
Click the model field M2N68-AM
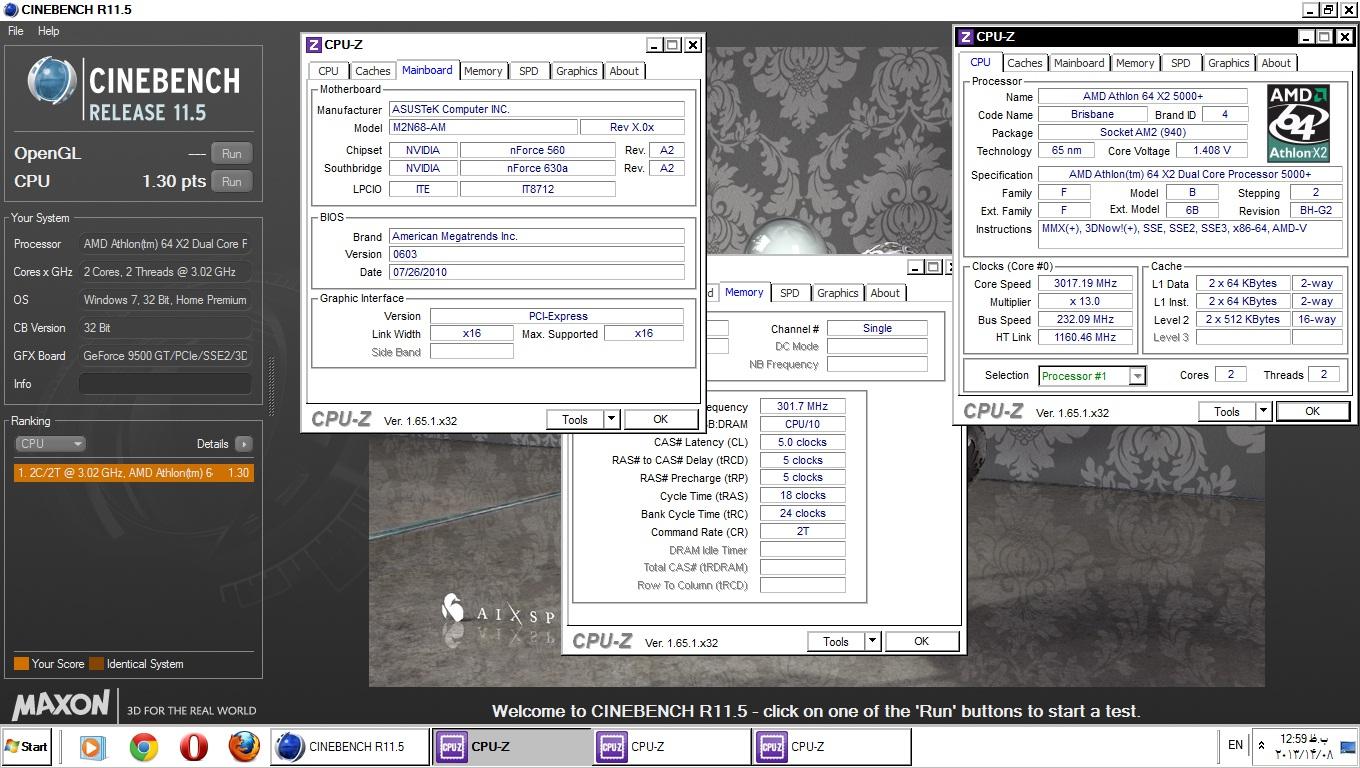pyautogui.click(x=483, y=128)
